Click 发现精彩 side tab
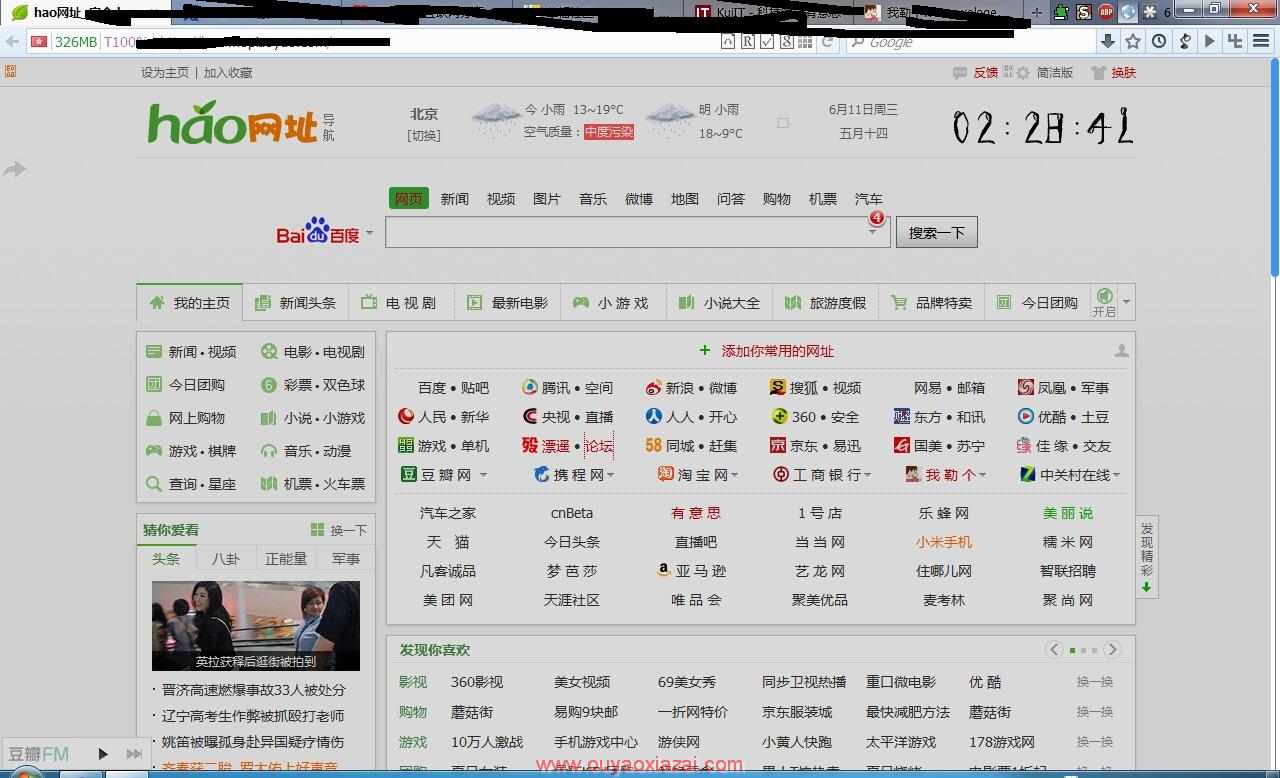This screenshot has width=1280, height=778. pyautogui.click(x=1147, y=557)
